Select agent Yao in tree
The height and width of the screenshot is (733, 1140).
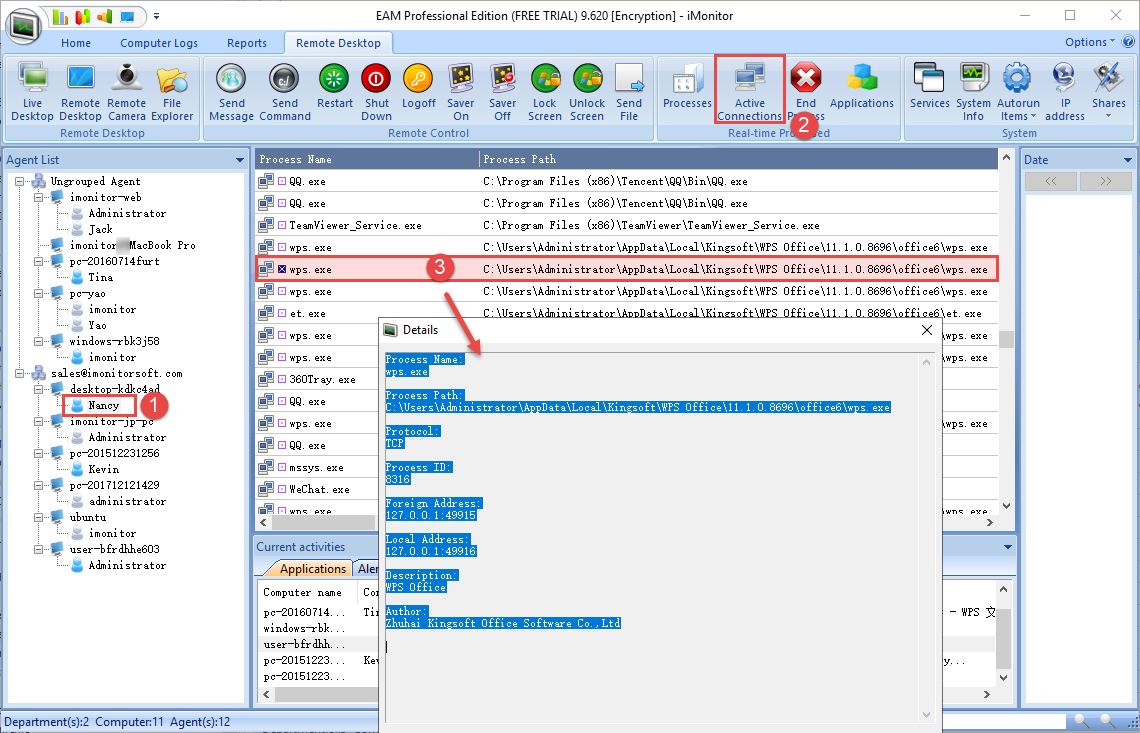[x=97, y=325]
